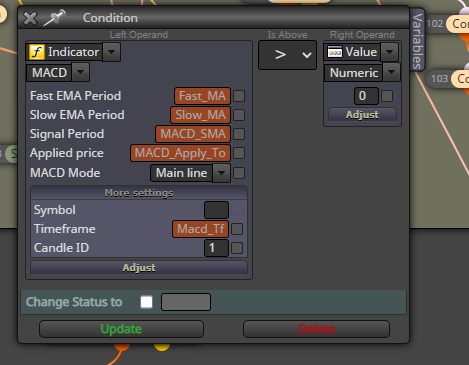
Task: Enable the Change Status to checkbox
Action: (147, 302)
